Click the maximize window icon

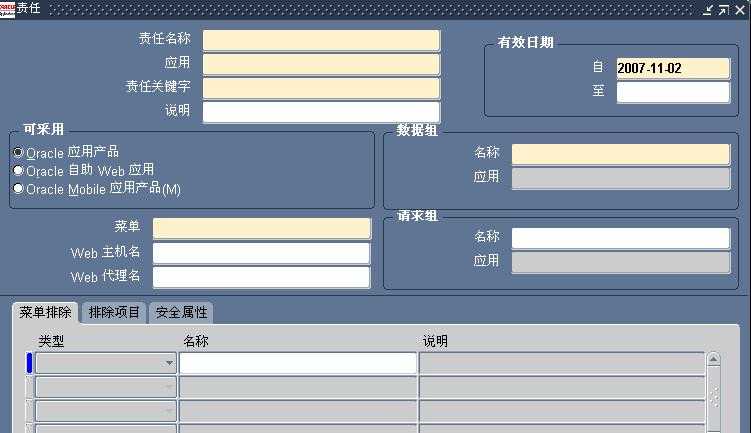pyautogui.click(x=723, y=9)
